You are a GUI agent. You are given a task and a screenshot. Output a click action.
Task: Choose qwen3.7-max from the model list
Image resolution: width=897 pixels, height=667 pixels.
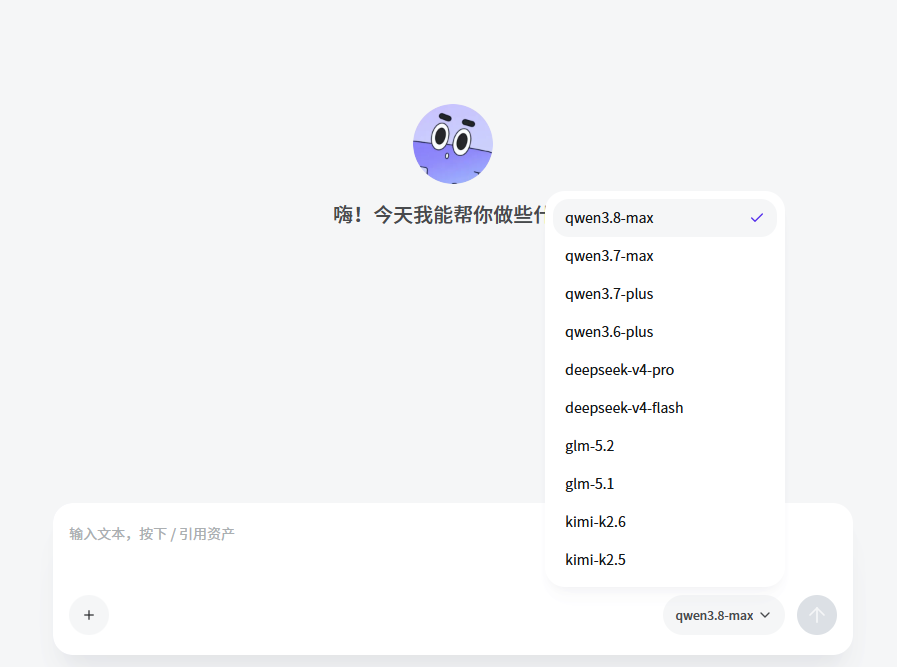pyautogui.click(x=665, y=256)
